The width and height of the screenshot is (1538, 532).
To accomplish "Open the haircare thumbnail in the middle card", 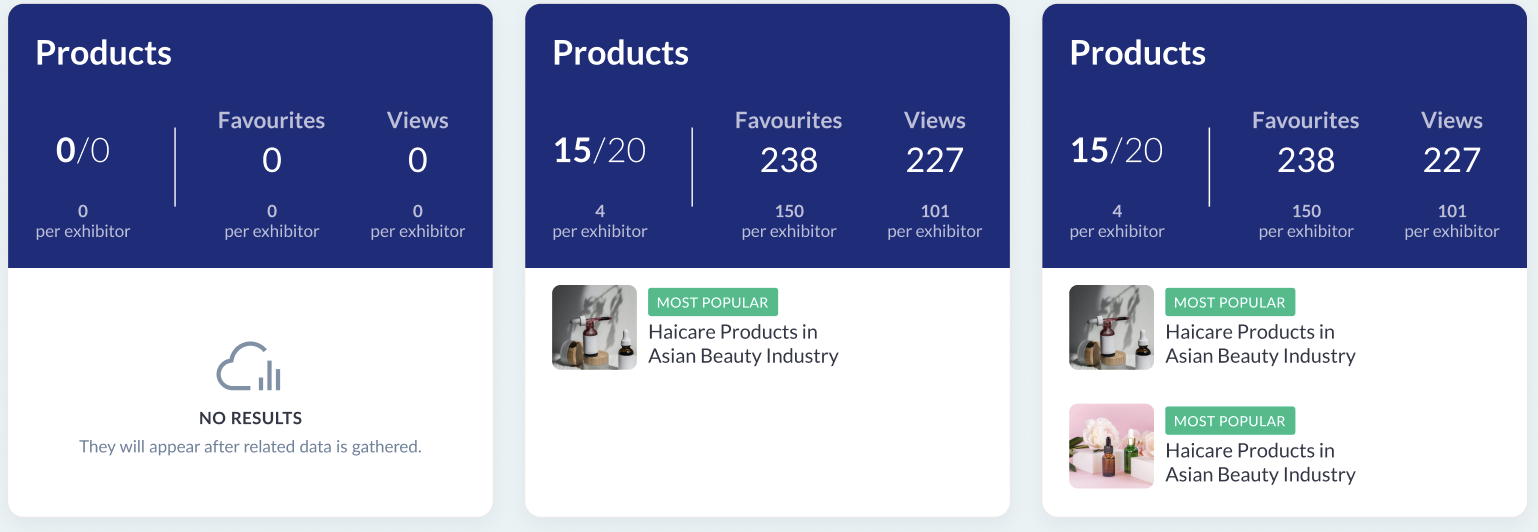I will (x=594, y=328).
